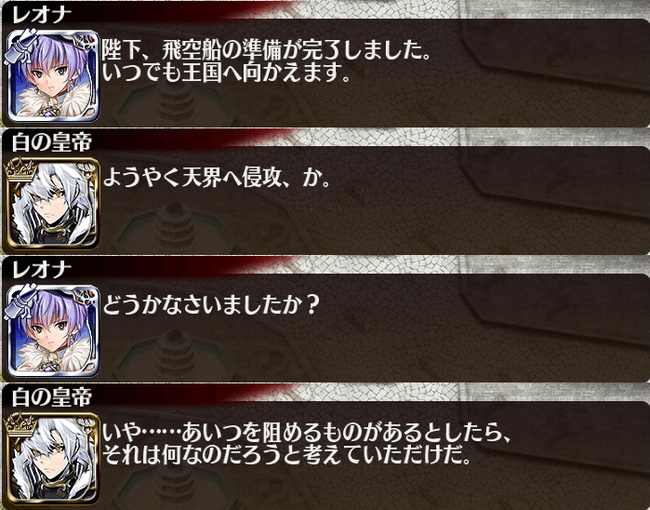
Task: Click the White Emperor portrait in the second dialogue
Action: (x=53, y=203)
